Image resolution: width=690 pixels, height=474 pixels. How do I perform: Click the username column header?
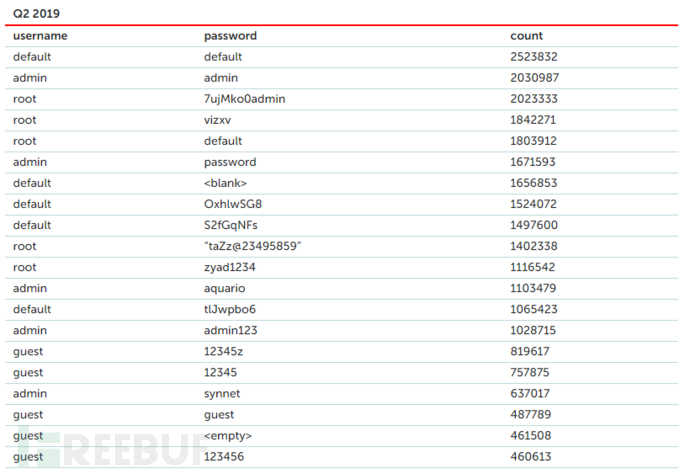pos(40,36)
